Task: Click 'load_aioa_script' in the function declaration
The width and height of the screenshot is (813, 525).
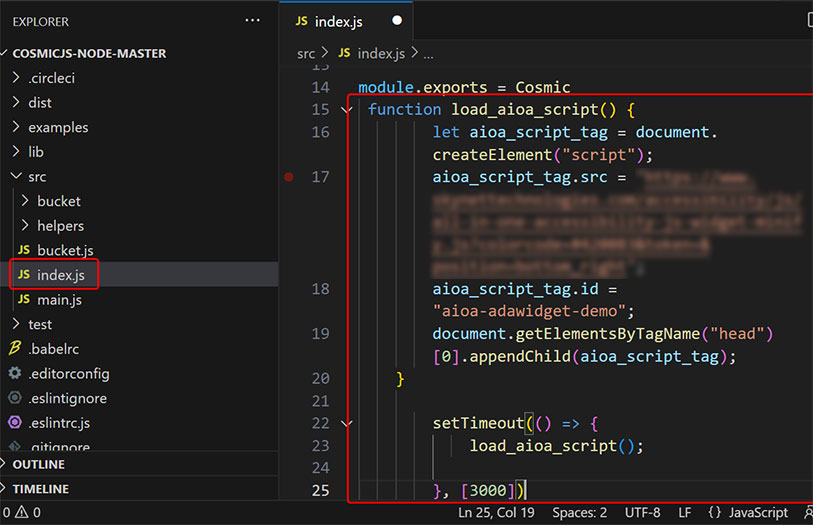Action: click(525, 110)
